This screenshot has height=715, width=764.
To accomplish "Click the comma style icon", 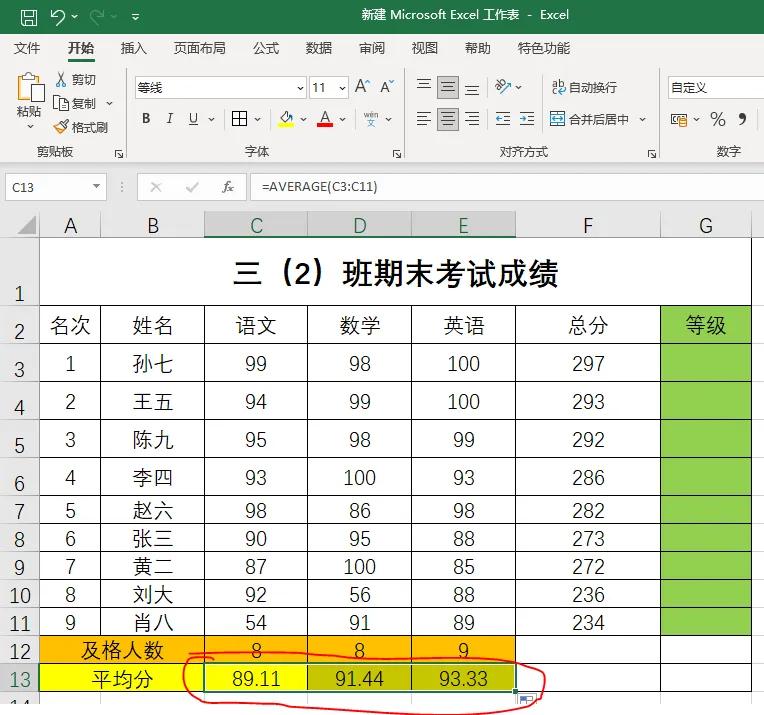I will pyautogui.click(x=742, y=119).
